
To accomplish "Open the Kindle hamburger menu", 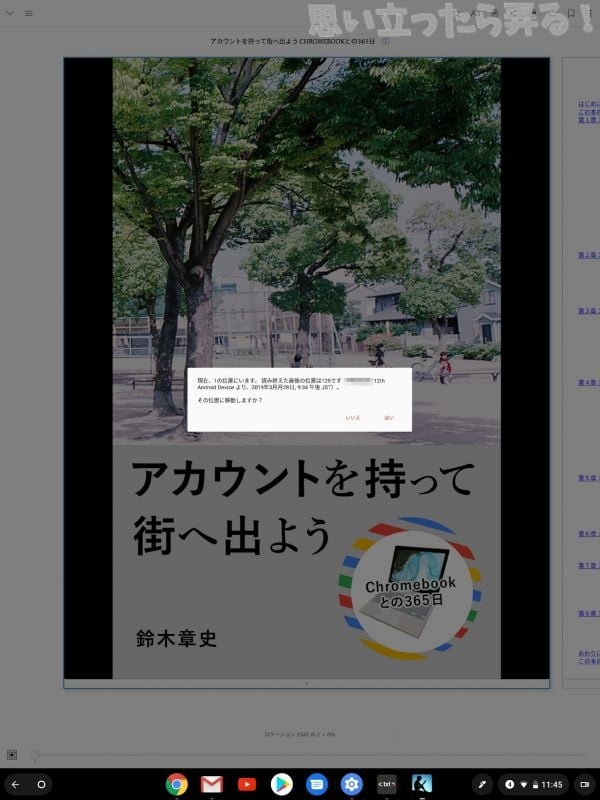I will pyautogui.click(x=29, y=13).
